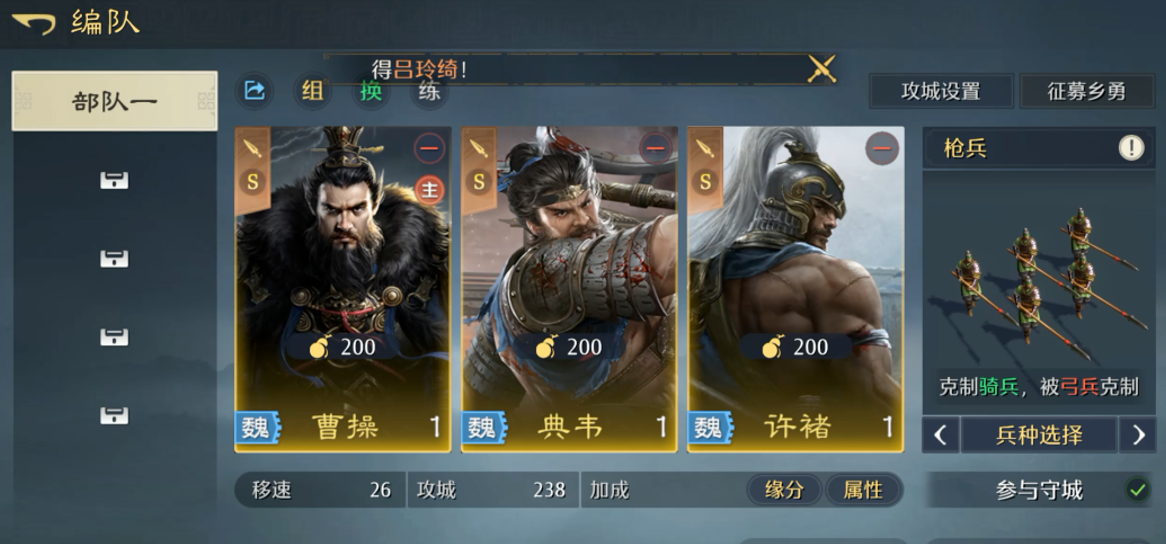Select the 部队一 tab
The height and width of the screenshot is (544, 1166).
pos(115,101)
